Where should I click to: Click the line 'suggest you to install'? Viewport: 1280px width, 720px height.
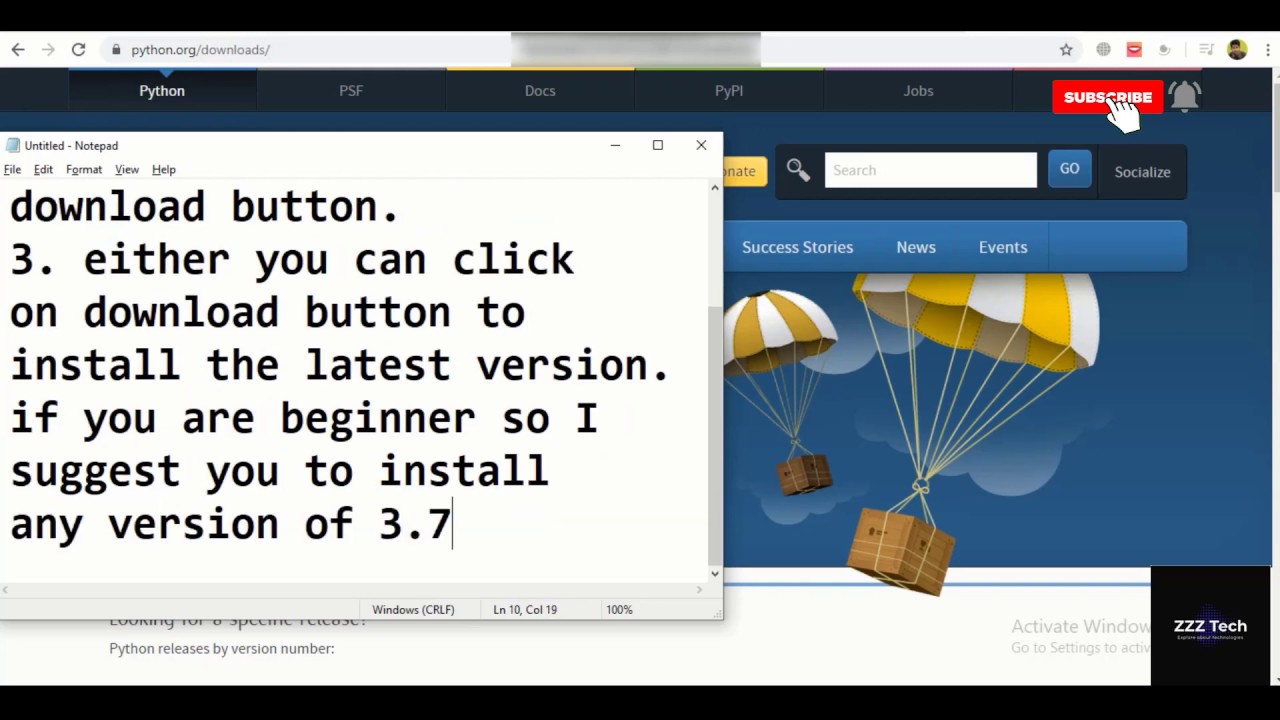(279, 472)
